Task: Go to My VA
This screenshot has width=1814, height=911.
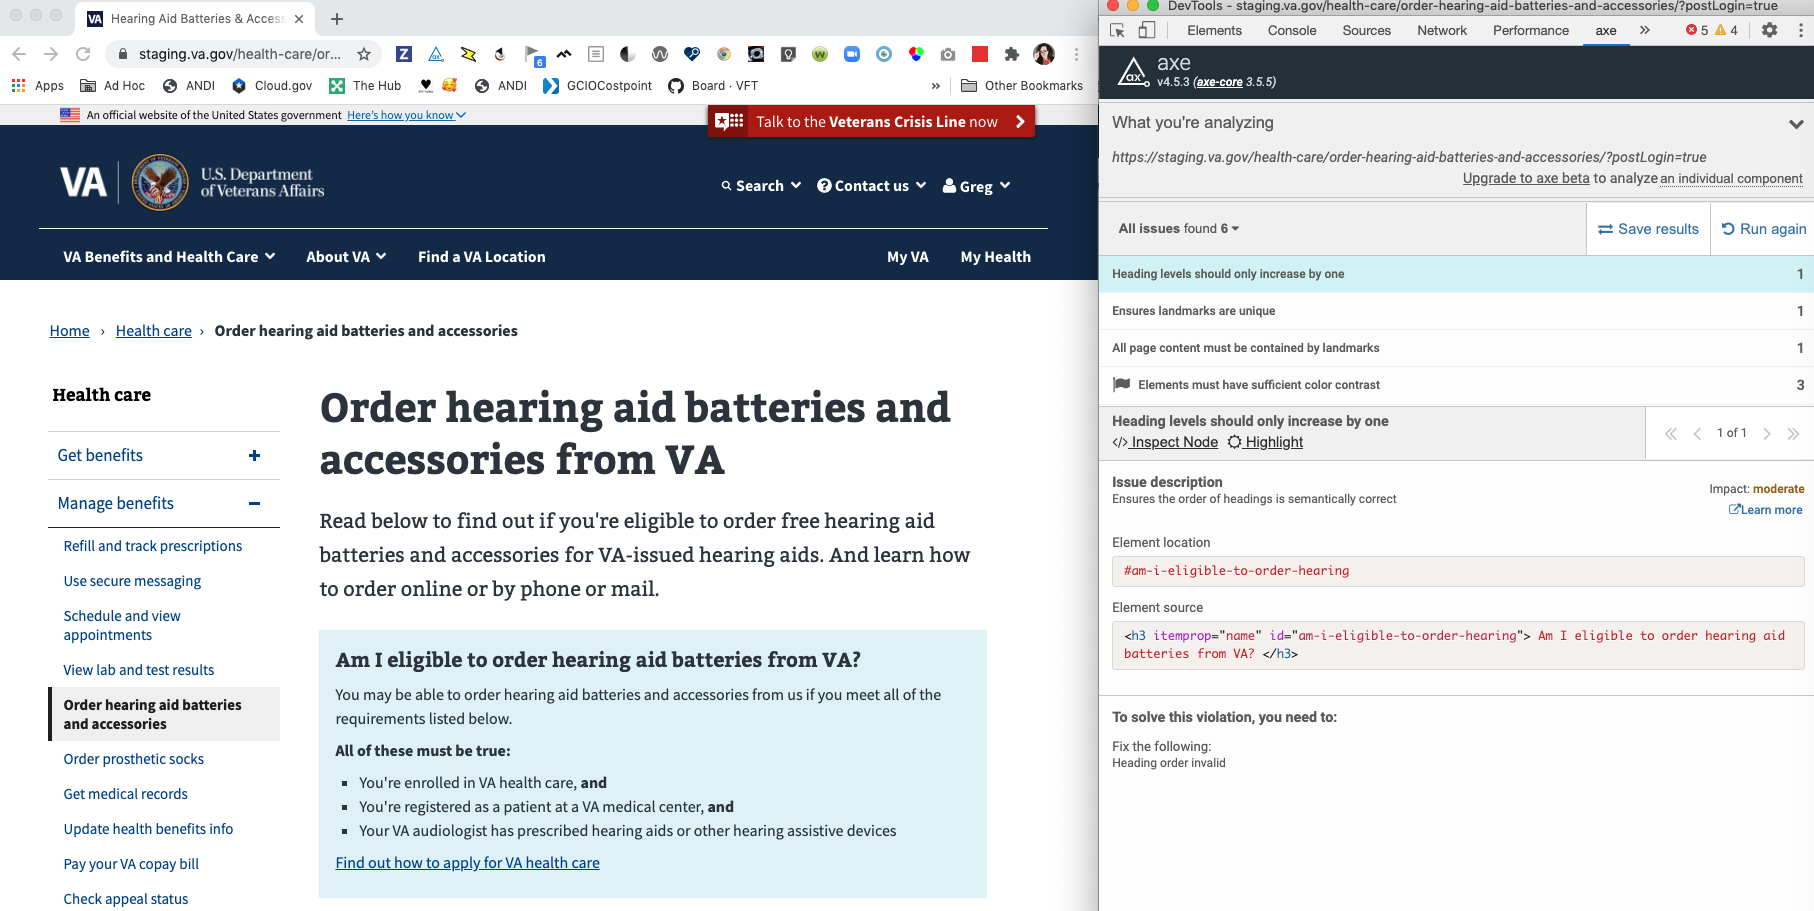Action: pyautogui.click(x=908, y=257)
